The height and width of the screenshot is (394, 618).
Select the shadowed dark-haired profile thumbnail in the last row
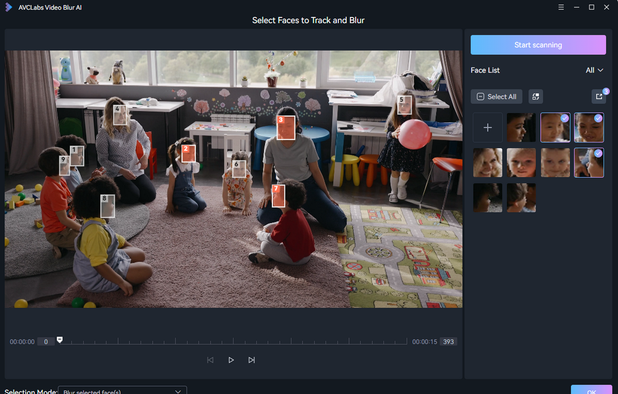click(x=488, y=198)
